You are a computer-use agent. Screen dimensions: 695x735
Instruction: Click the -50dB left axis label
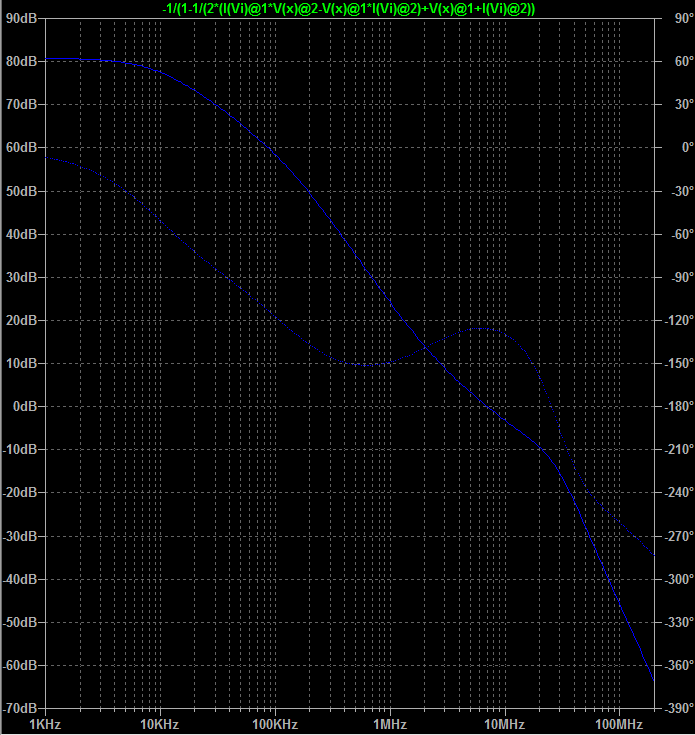[x=20, y=622]
